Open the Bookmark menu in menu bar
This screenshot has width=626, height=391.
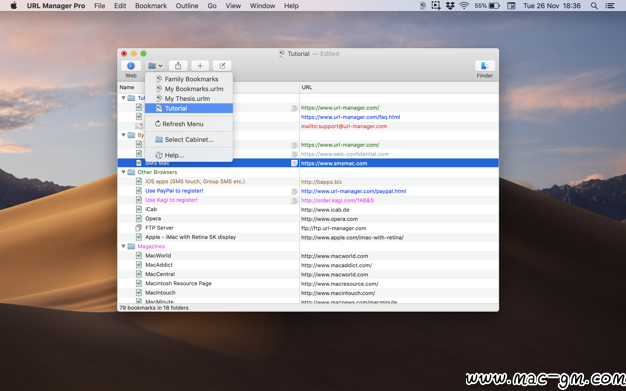[151, 6]
